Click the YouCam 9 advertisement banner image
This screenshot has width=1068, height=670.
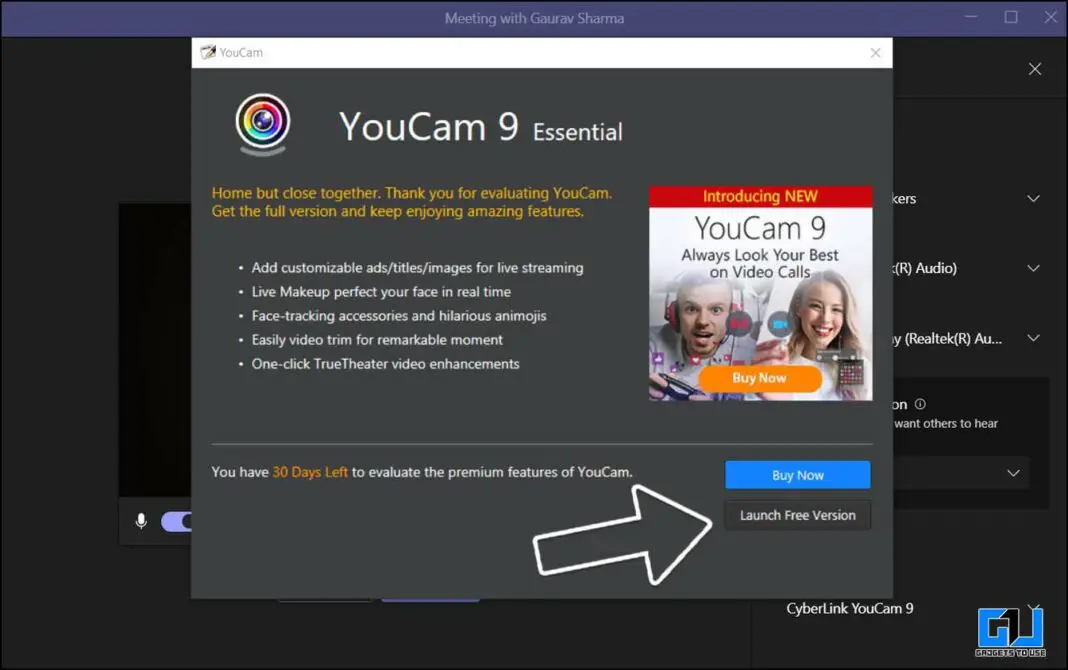click(x=760, y=293)
